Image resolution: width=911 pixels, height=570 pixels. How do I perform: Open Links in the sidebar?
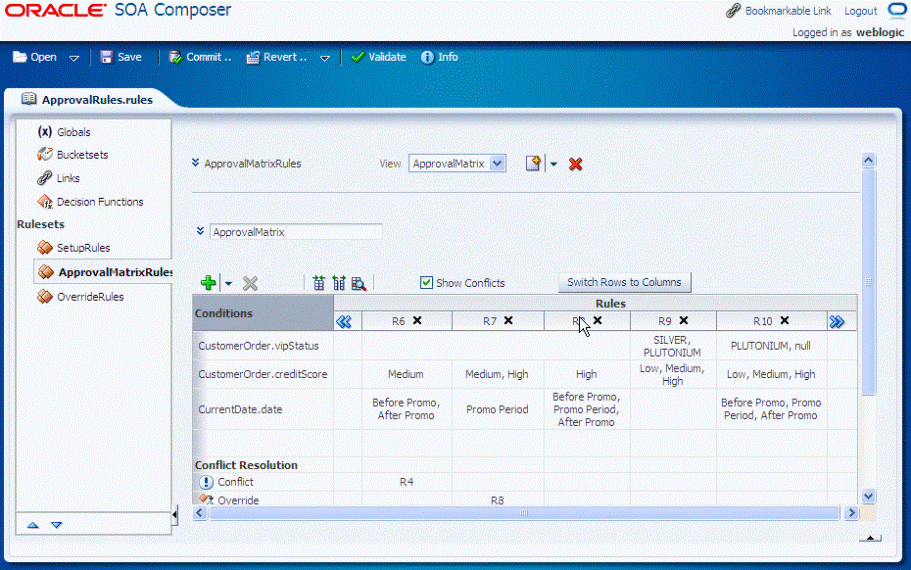[x=68, y=178]
